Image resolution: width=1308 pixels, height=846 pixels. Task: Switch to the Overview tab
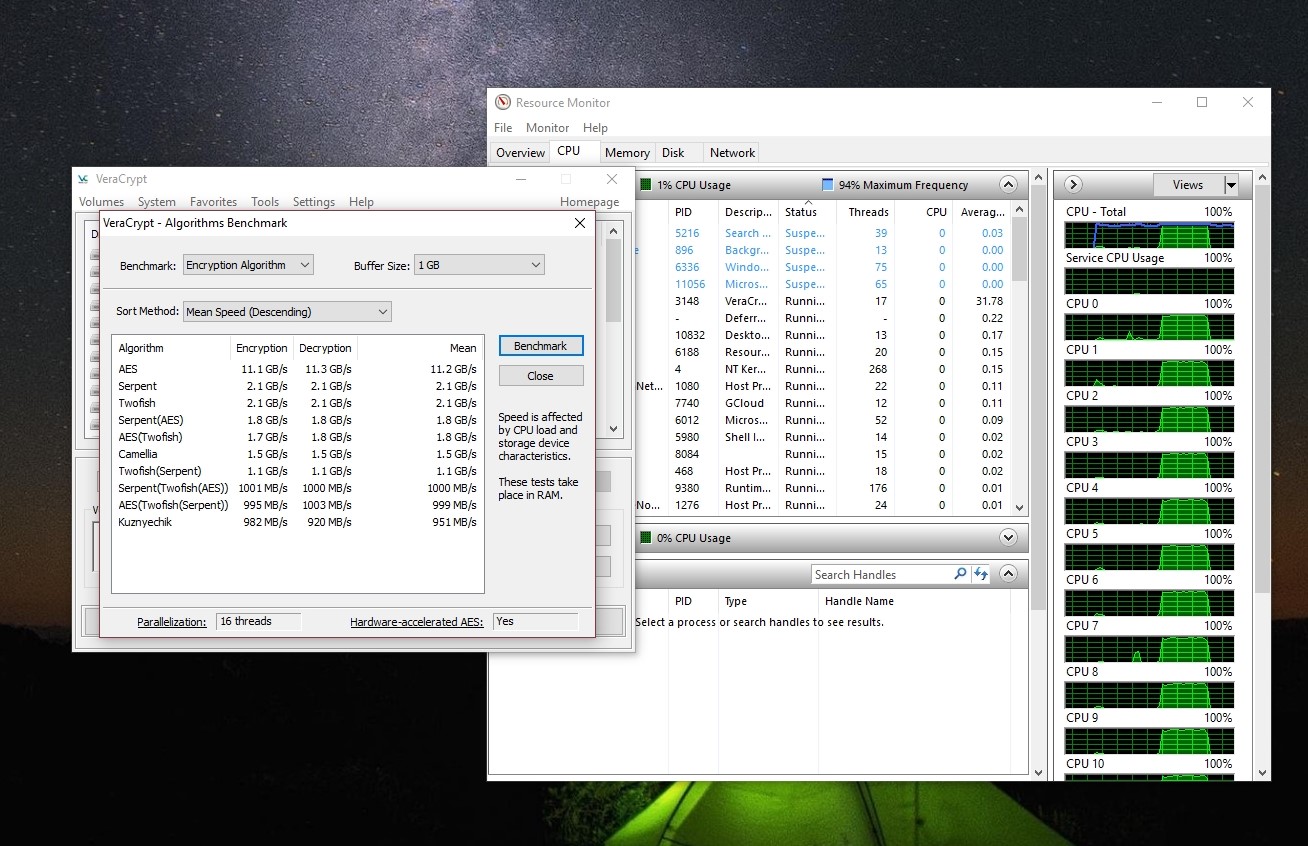[520, 153]
